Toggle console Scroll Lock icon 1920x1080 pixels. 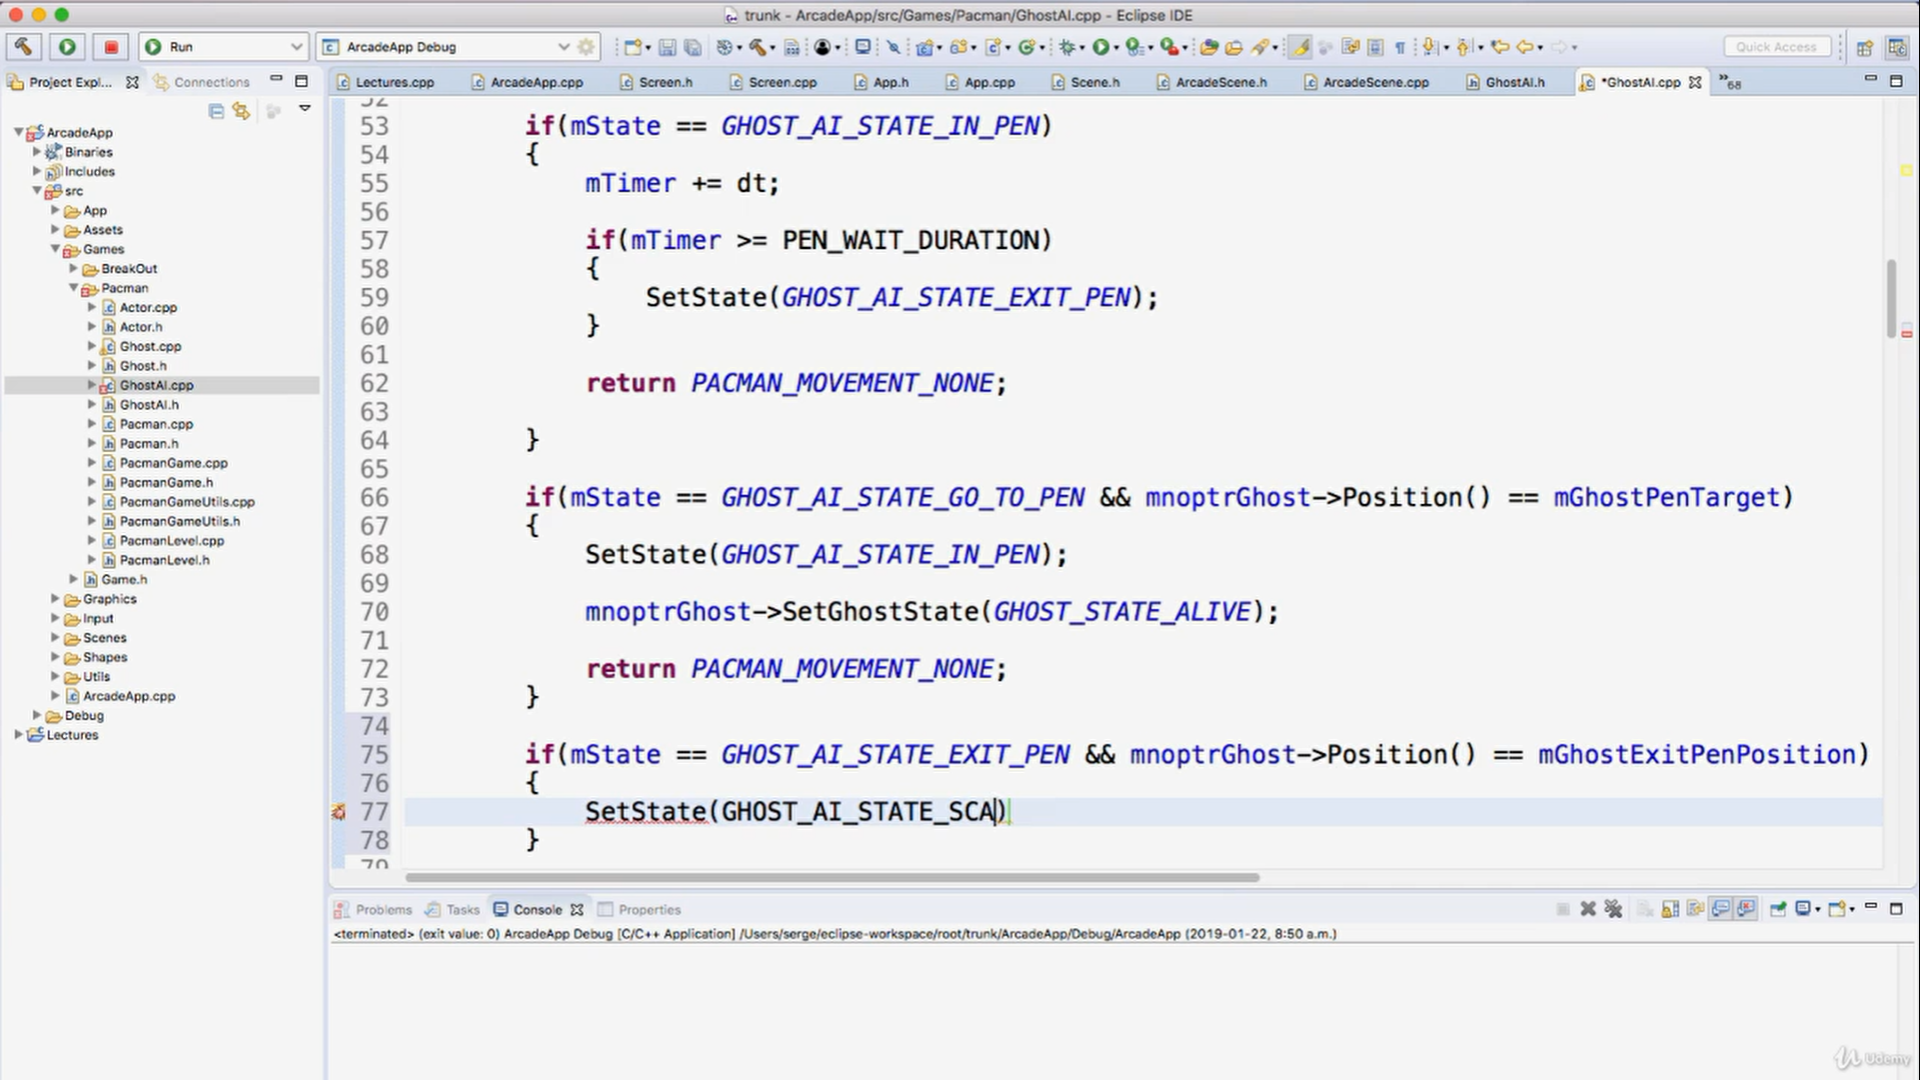(x=1670, y=909)
